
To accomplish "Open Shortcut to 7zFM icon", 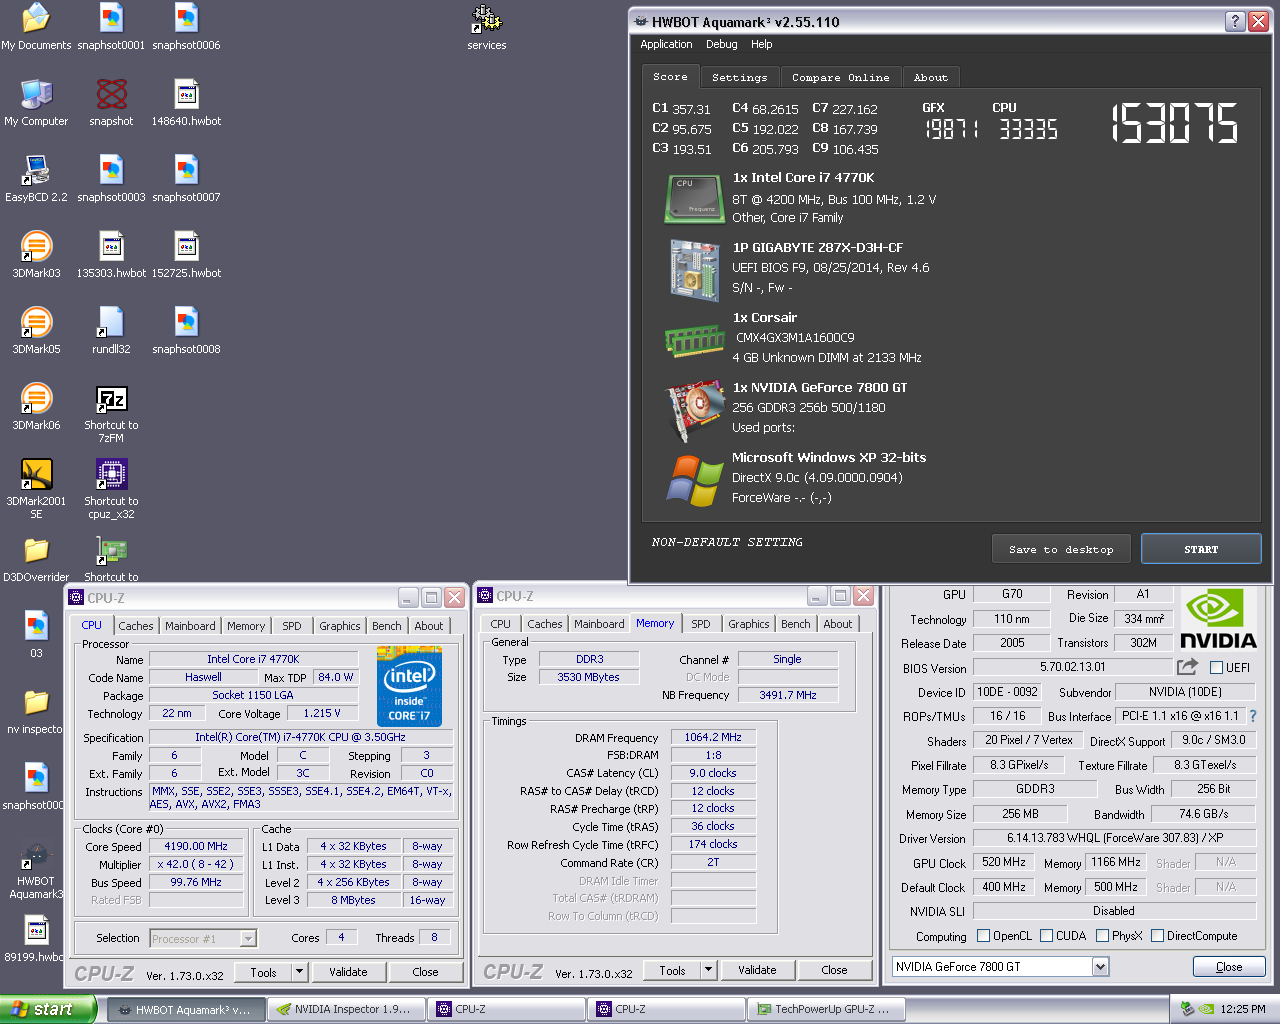I will 111,413.
